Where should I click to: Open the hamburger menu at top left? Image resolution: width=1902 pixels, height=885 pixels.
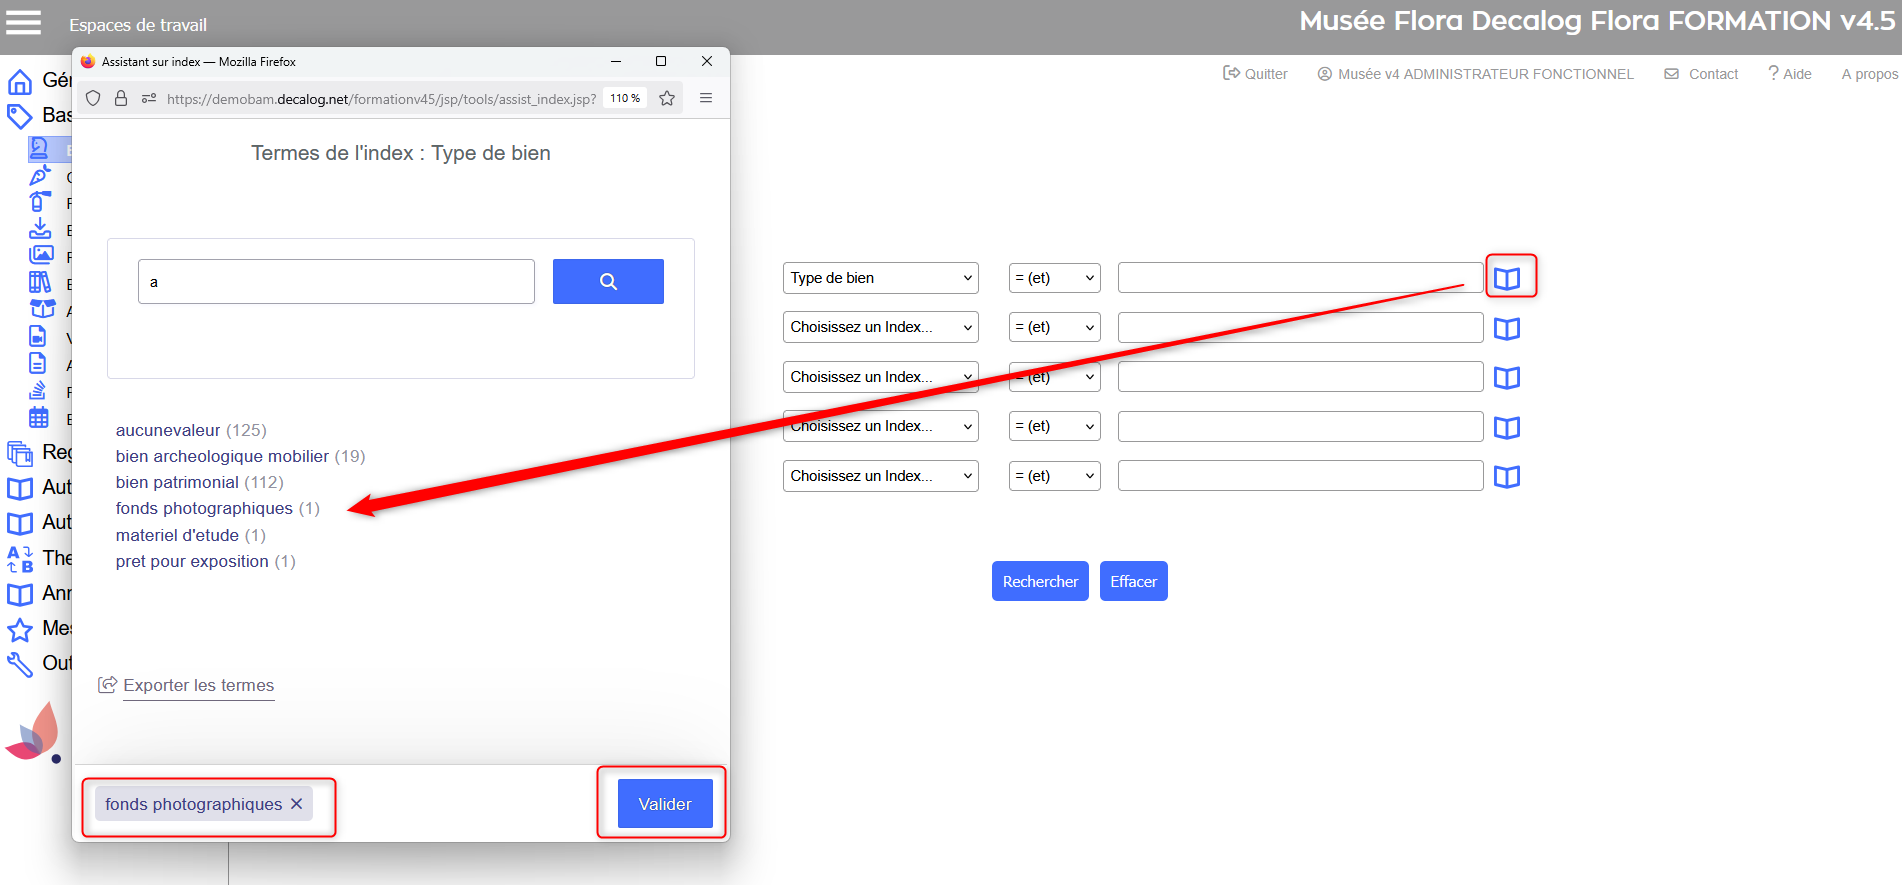[24, 23]
